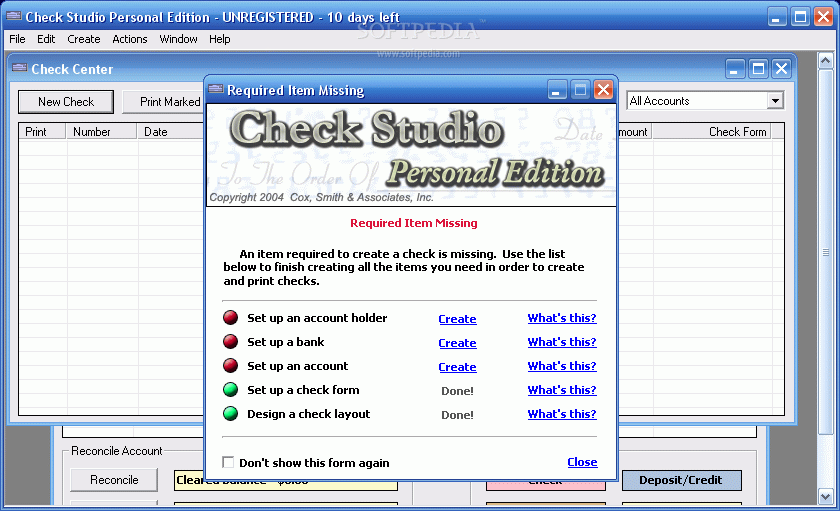Click New Check button in Check Center
This screenshot has width=840, height=511.
tap(66, 102)
